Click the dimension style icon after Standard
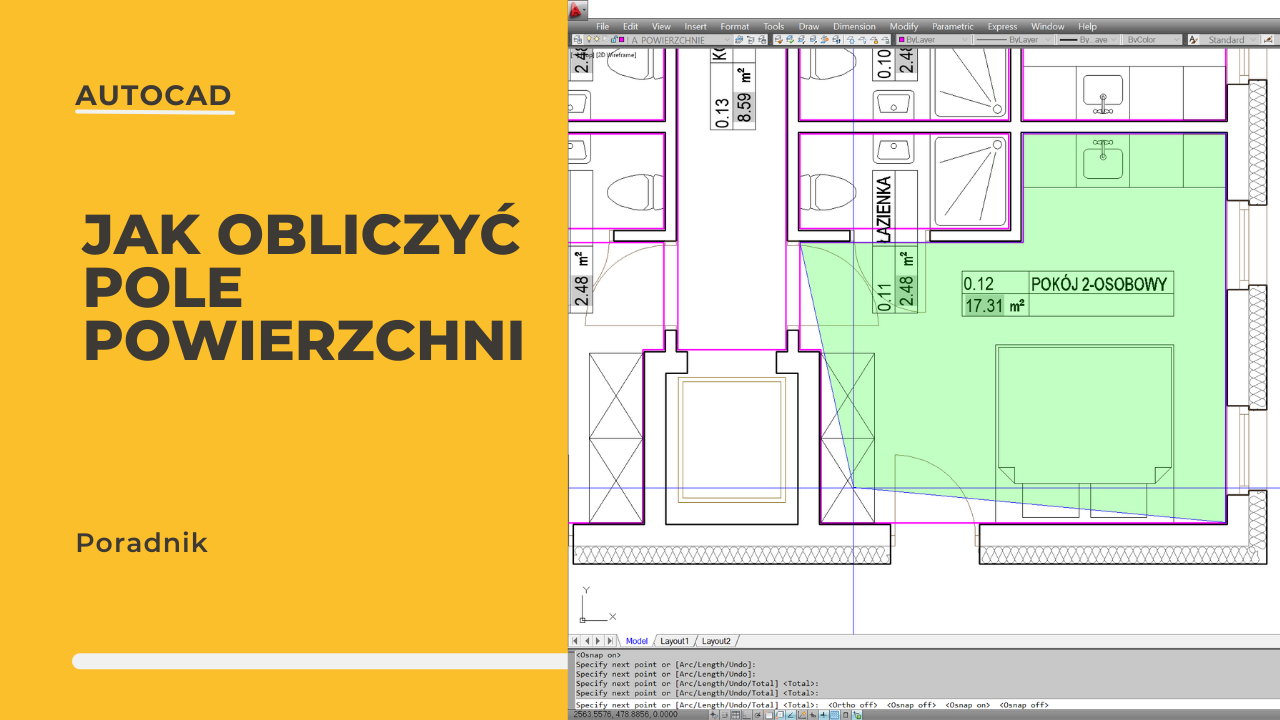This screenshot has width=1280, height=720. point(1268,40)
